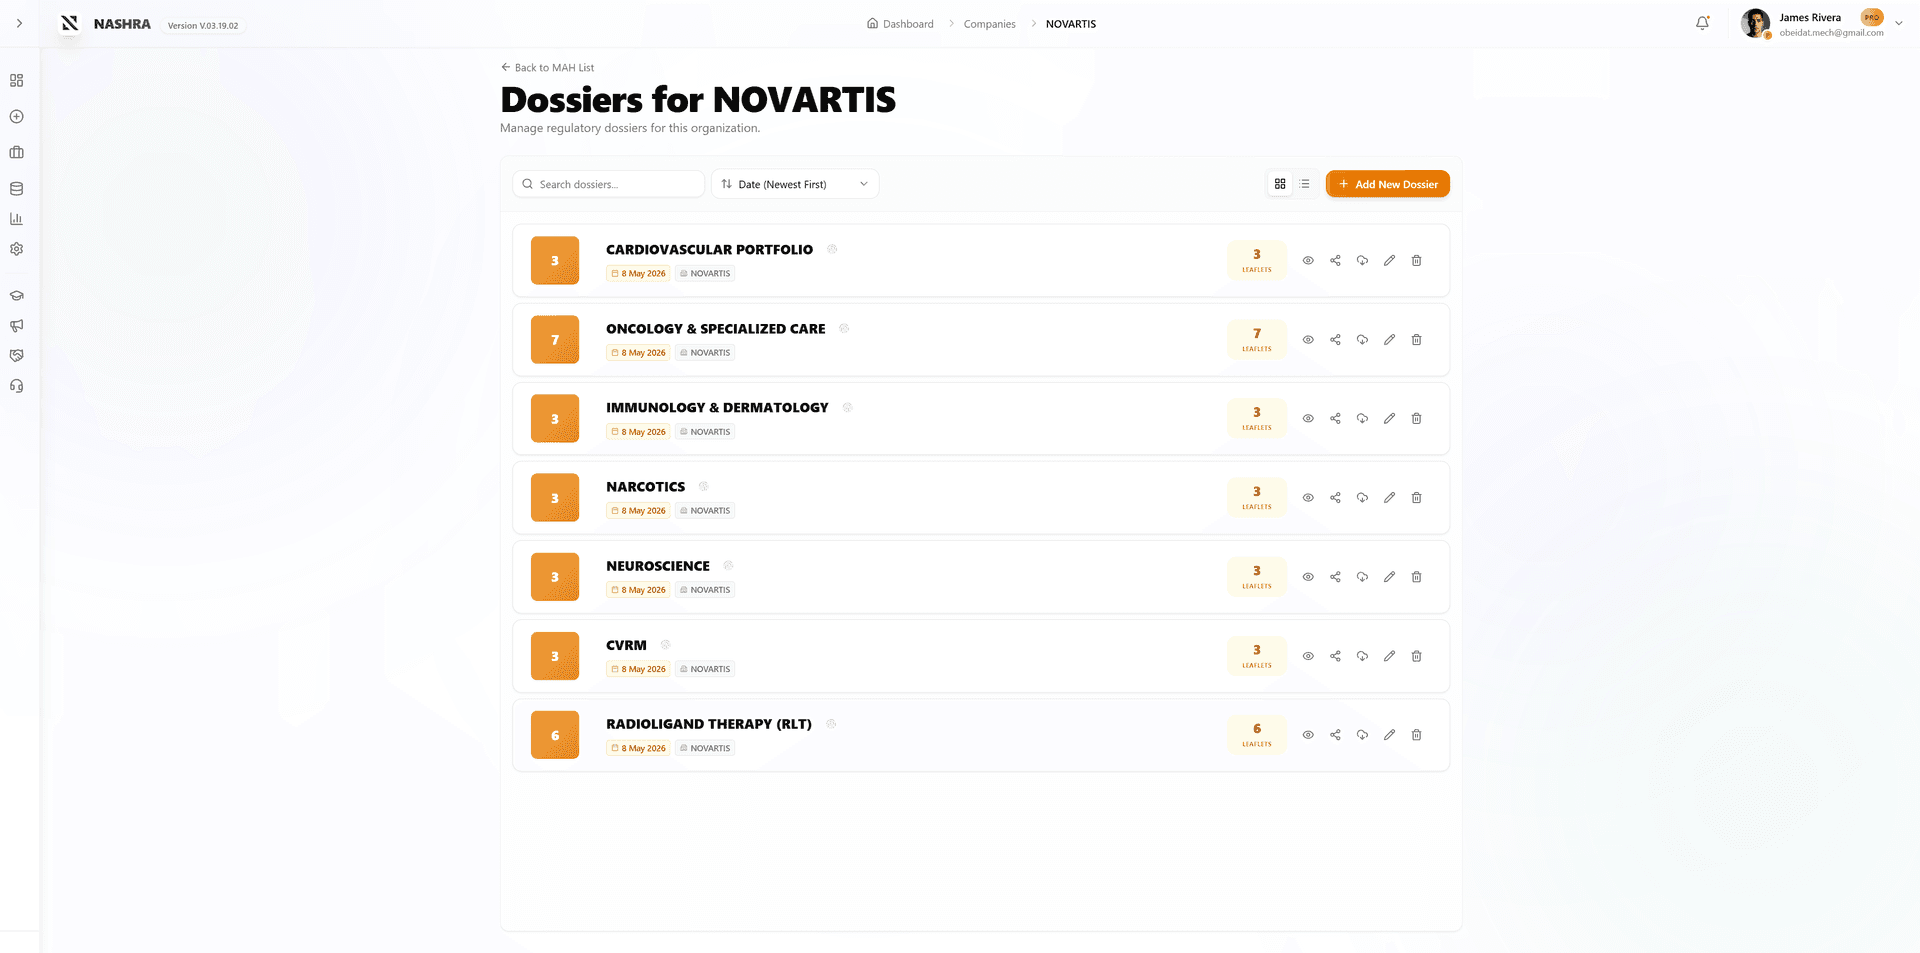Viewport: 1920px width, 953px height.
Task: Download the Cardiovascular Portfolio dossier
Action: tap(1362, 260)
